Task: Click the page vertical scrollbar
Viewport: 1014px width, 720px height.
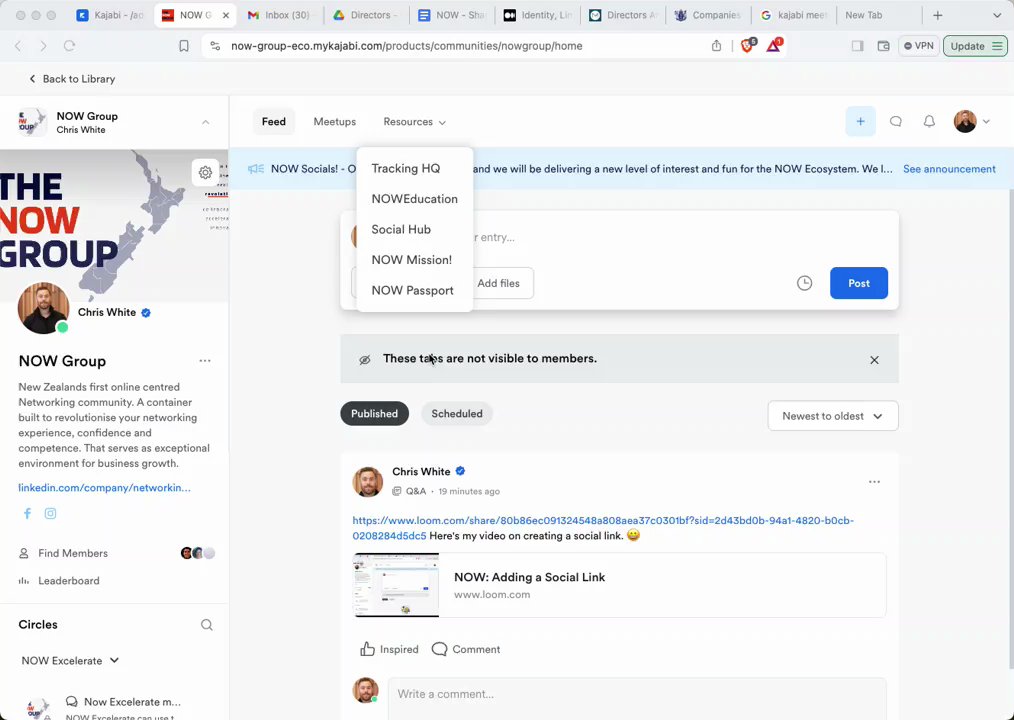Action: pos(1010,427)
